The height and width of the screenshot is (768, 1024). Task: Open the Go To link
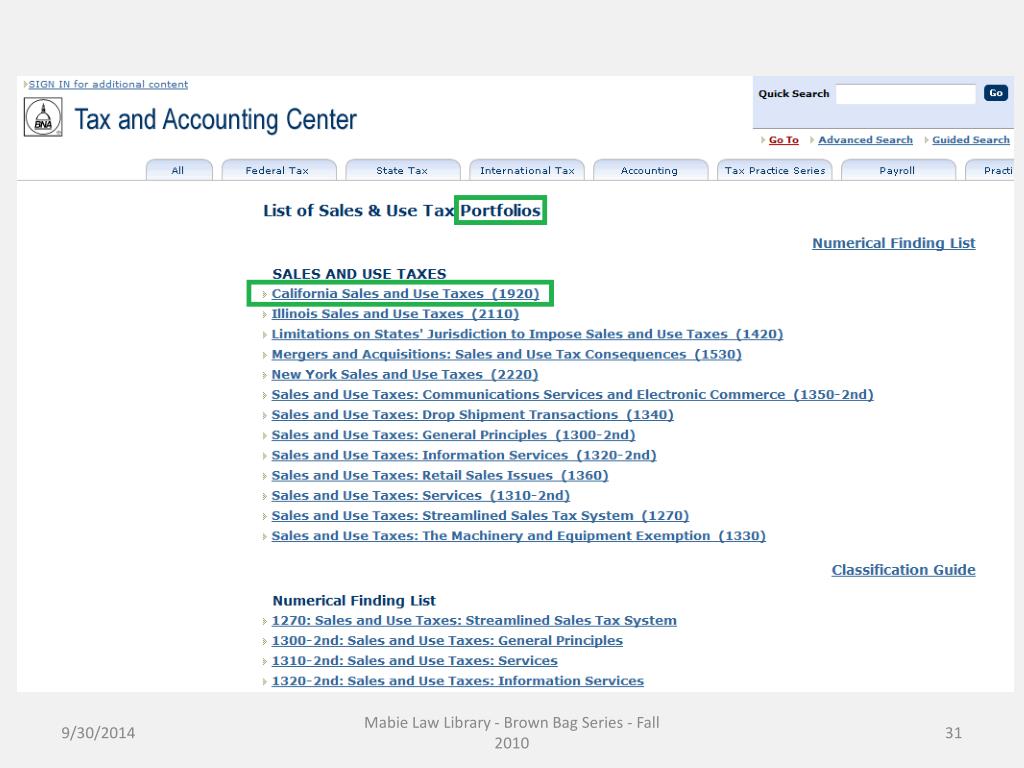pyautogui.click(x=783, y=140)
